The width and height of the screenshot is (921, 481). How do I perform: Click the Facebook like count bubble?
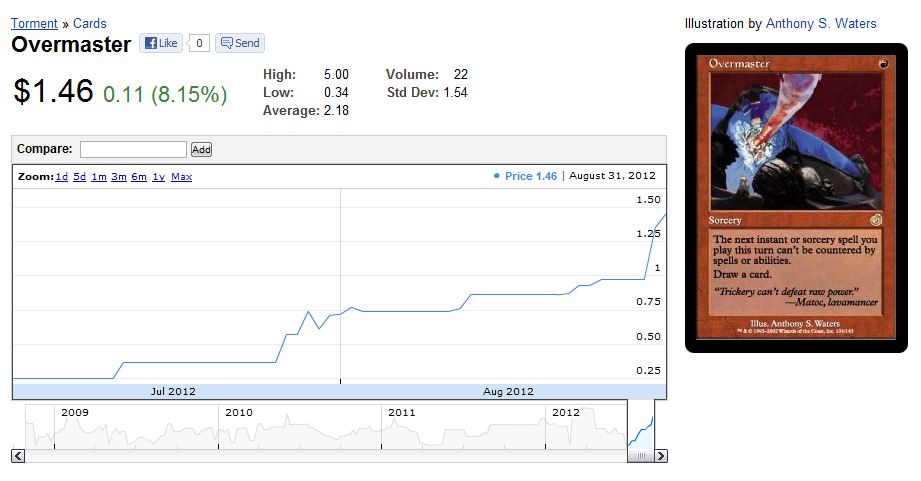(x=200, y=43)
